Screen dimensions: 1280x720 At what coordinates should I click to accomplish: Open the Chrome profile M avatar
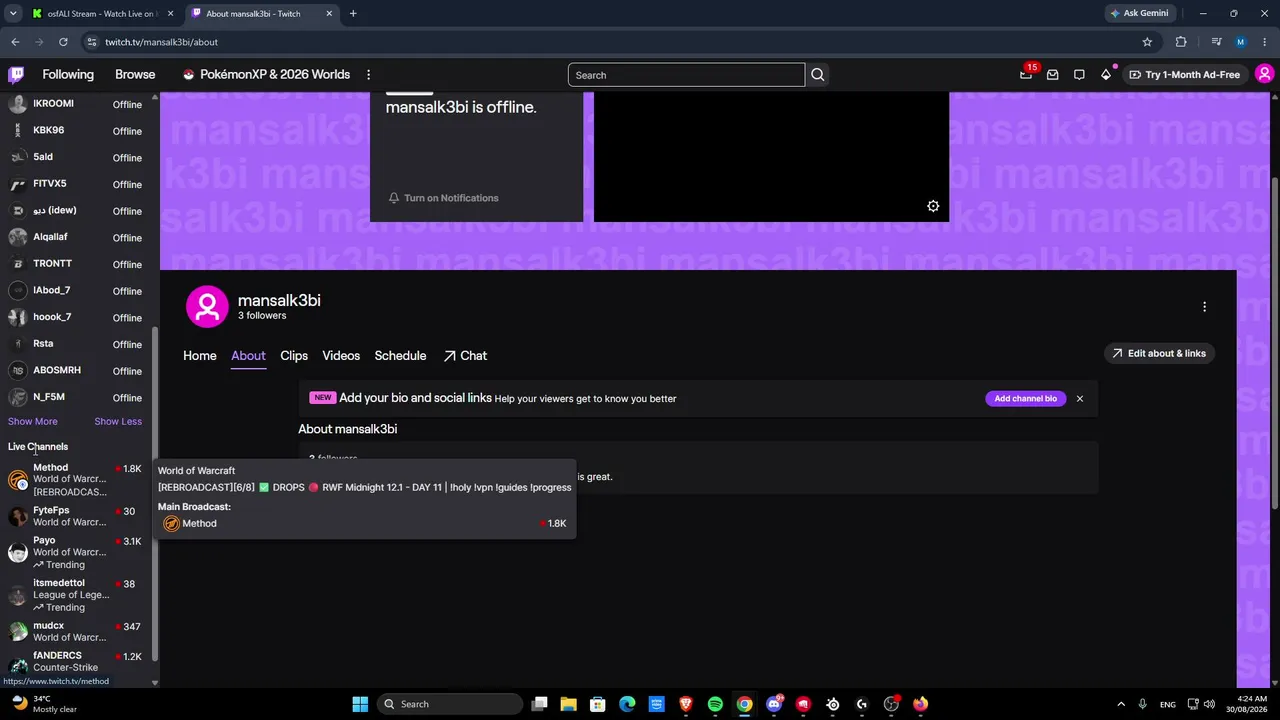1241,42
